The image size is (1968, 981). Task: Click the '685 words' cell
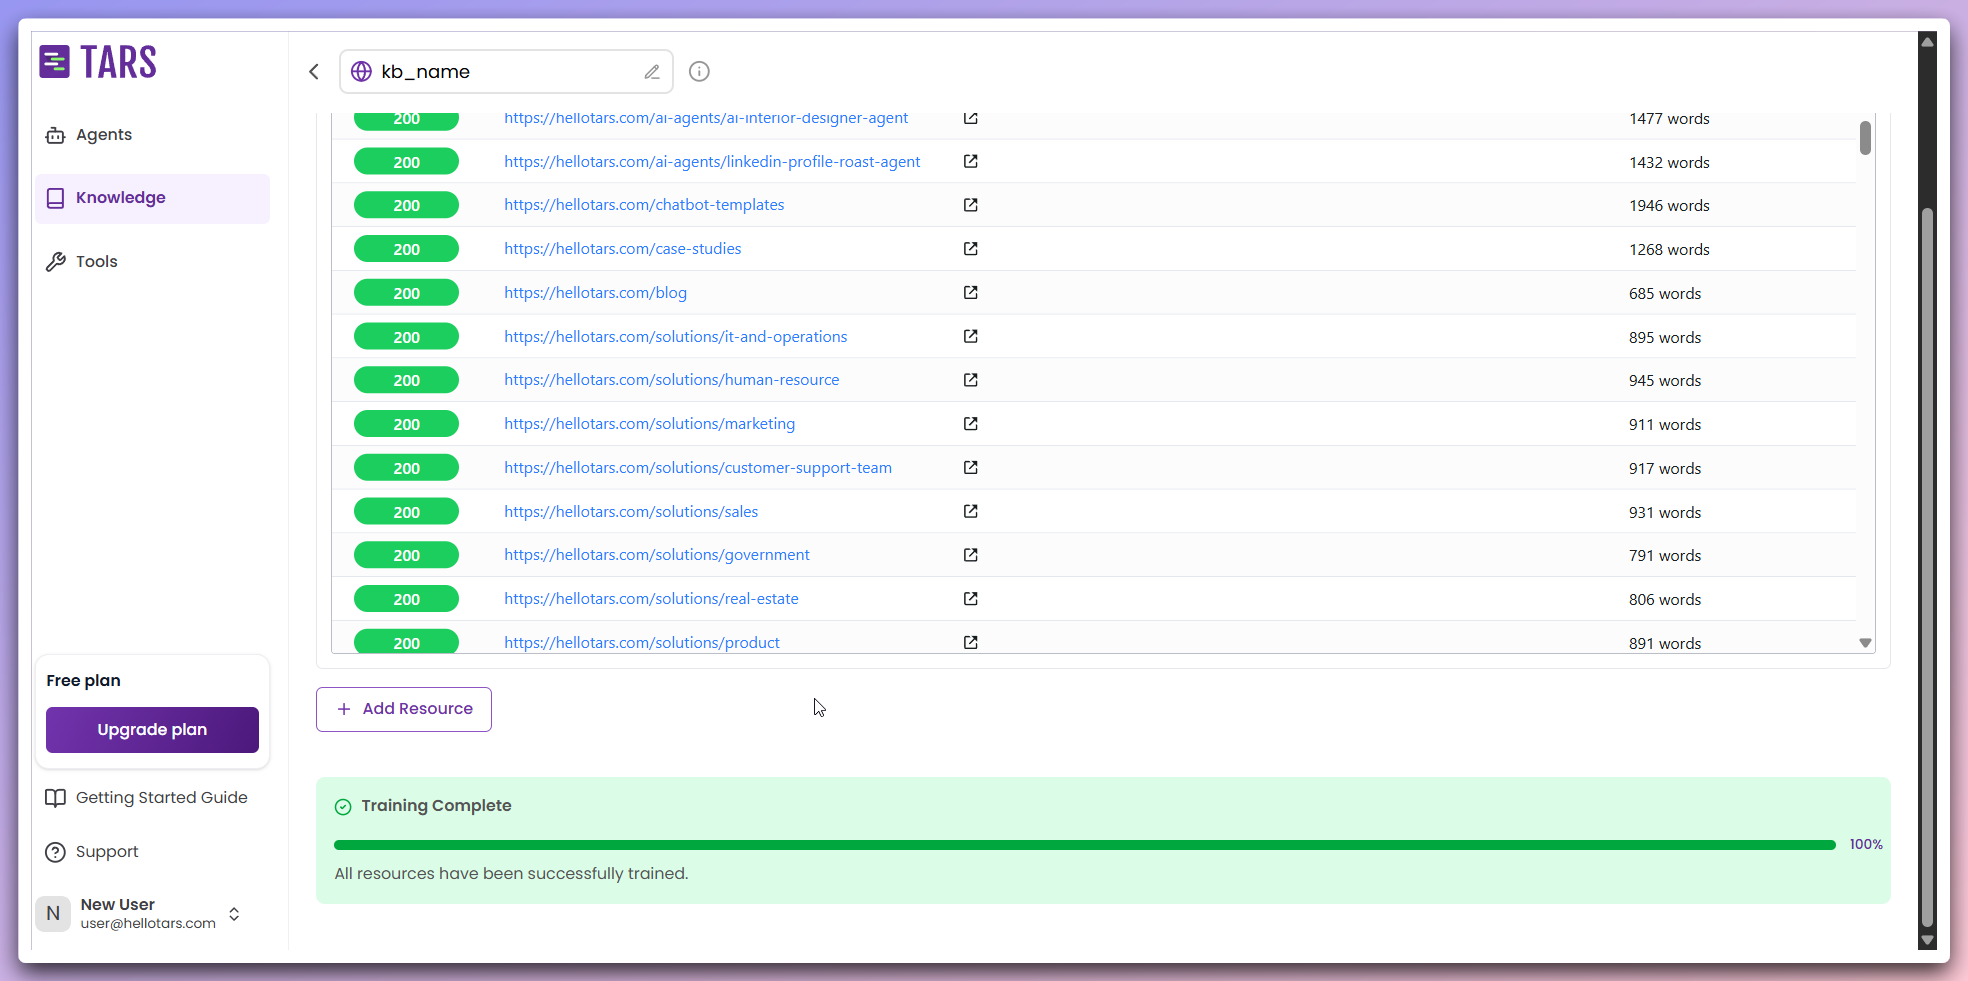pyautogui.click(x=1665, y=294)
